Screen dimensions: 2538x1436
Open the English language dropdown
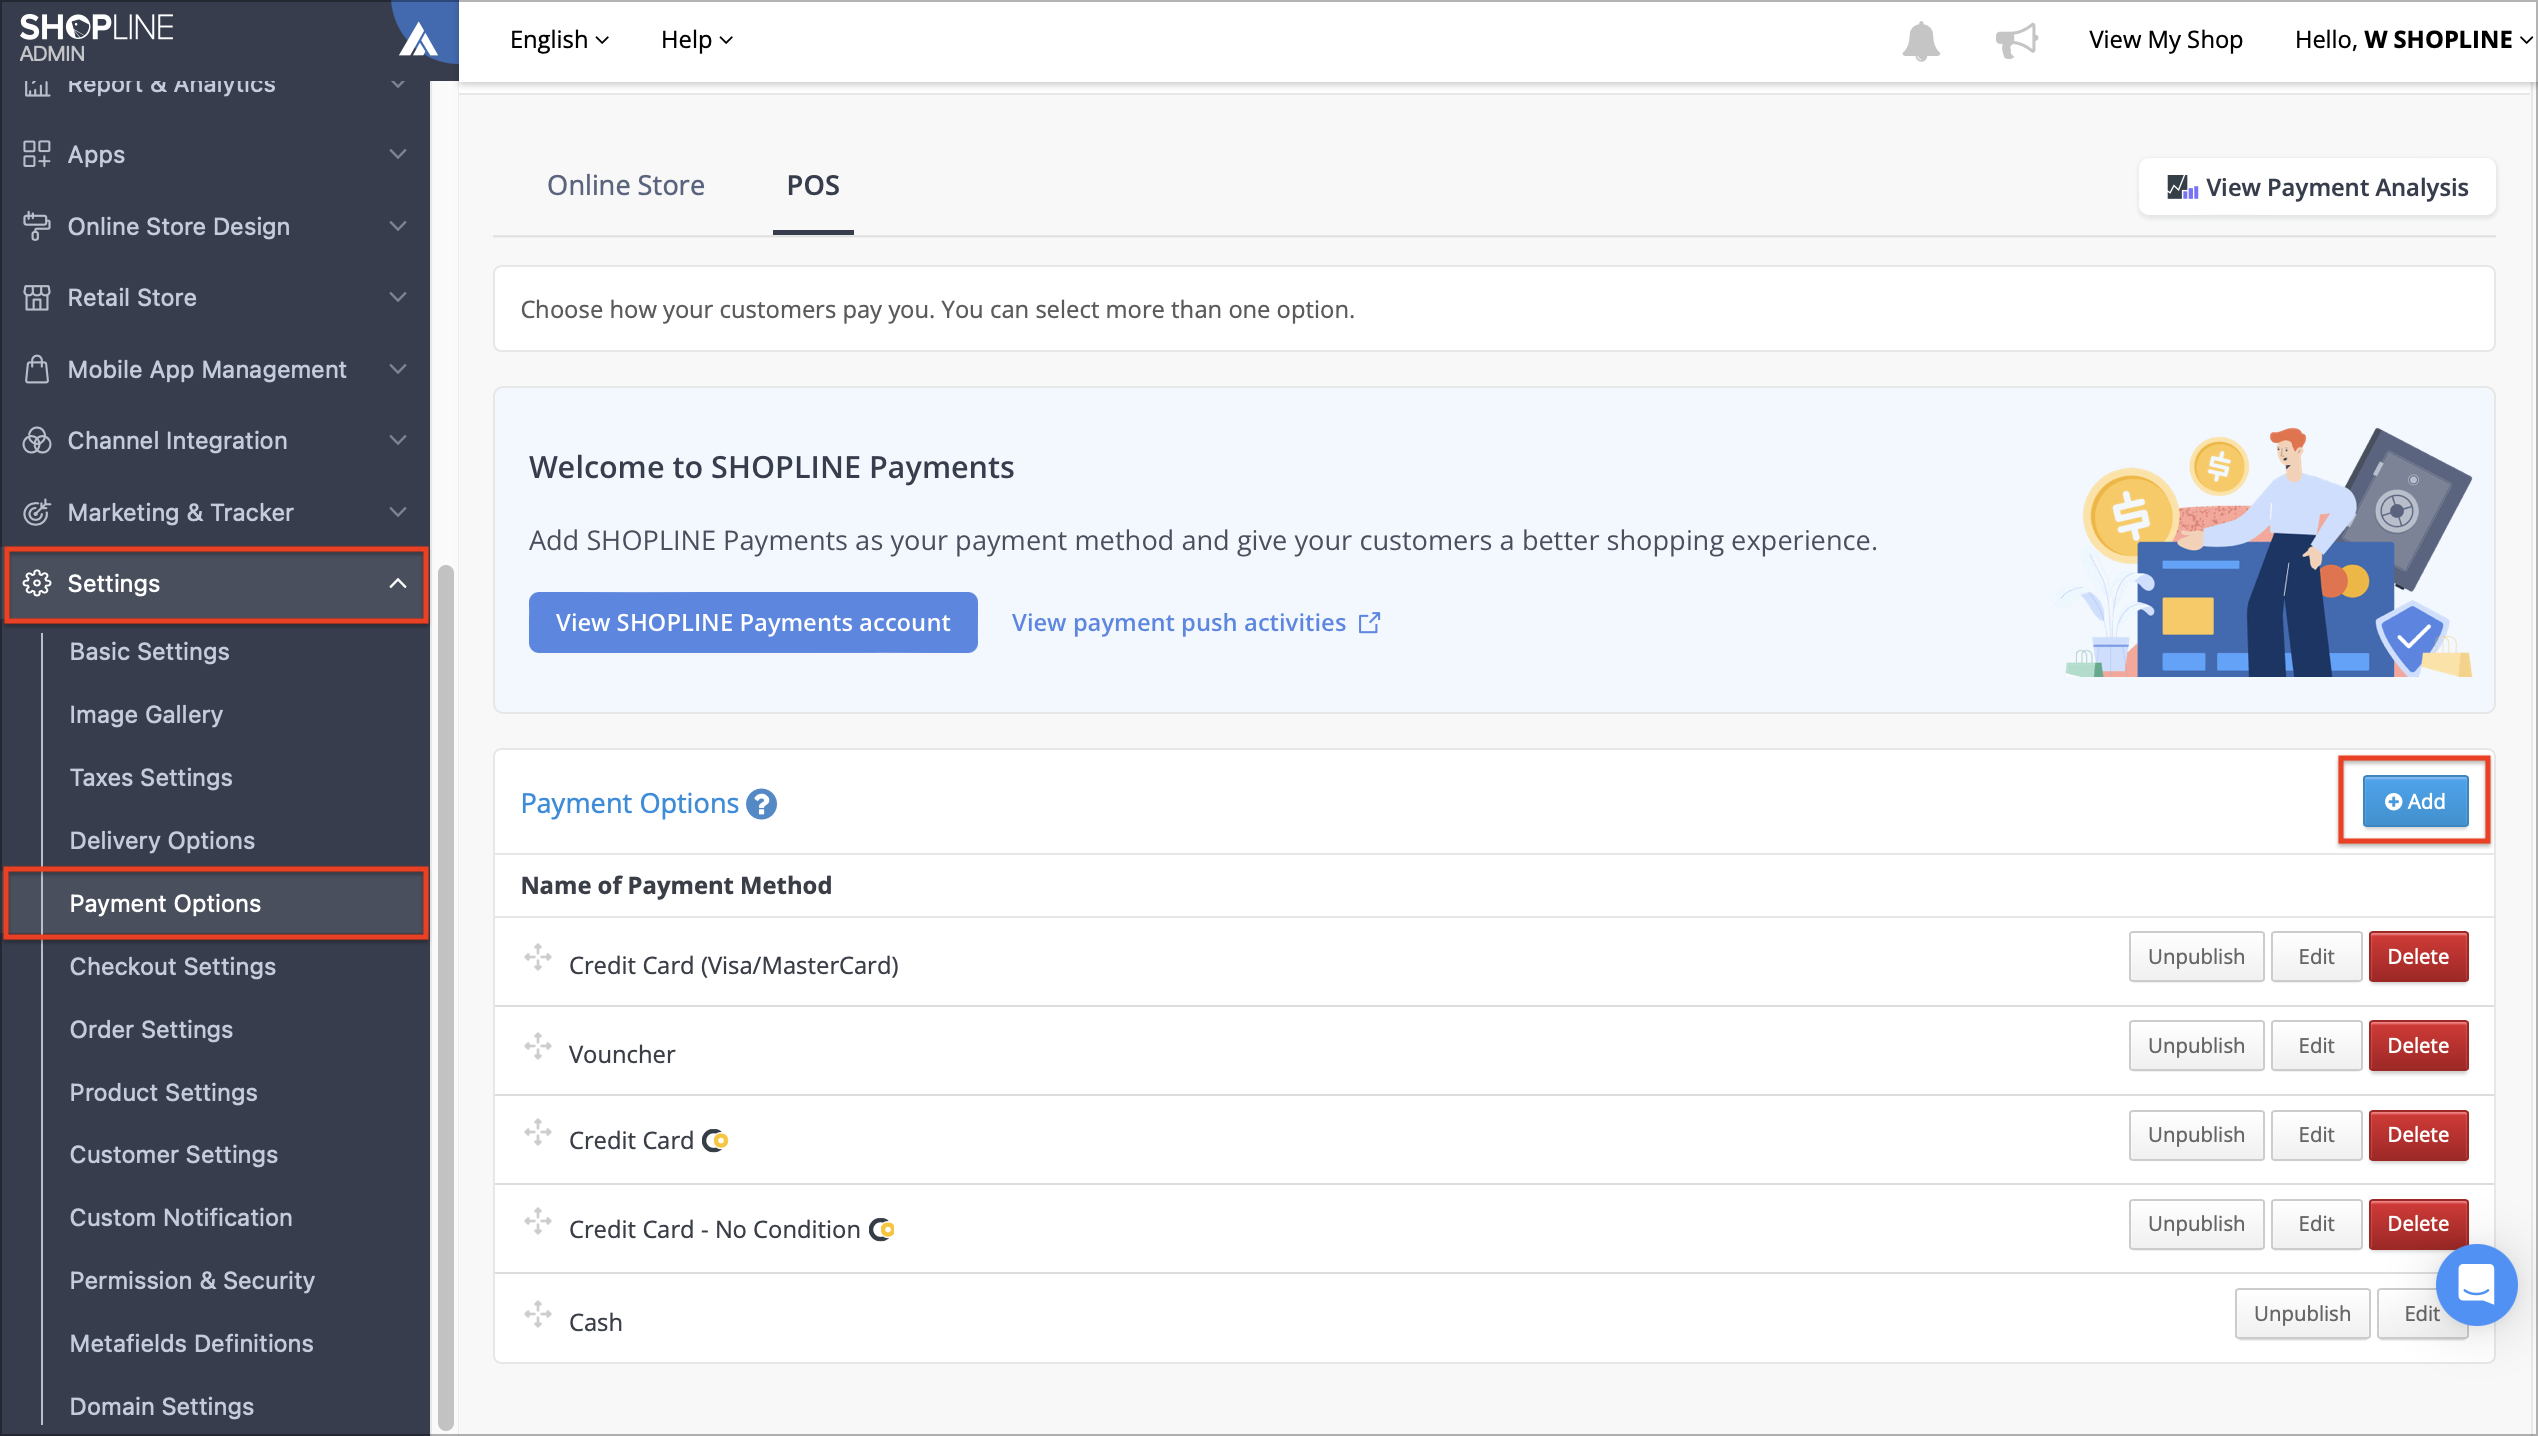[559, 40]
